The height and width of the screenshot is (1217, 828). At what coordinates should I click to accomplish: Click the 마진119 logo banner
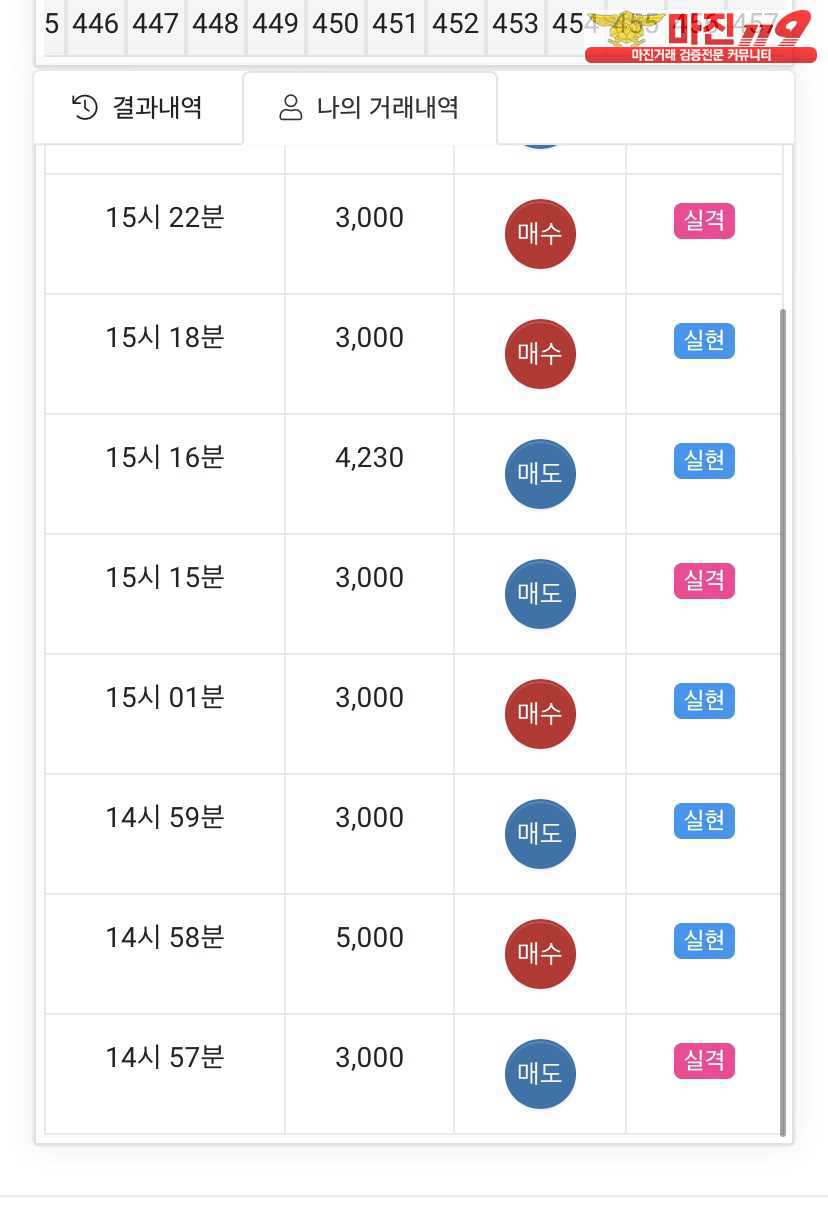[700, 37]
